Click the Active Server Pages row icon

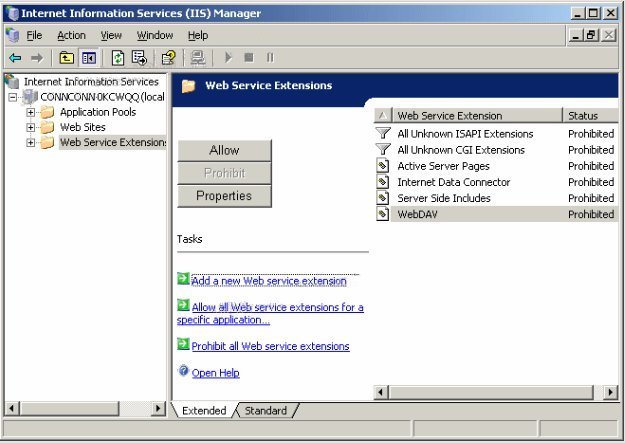tap(383, 166)
